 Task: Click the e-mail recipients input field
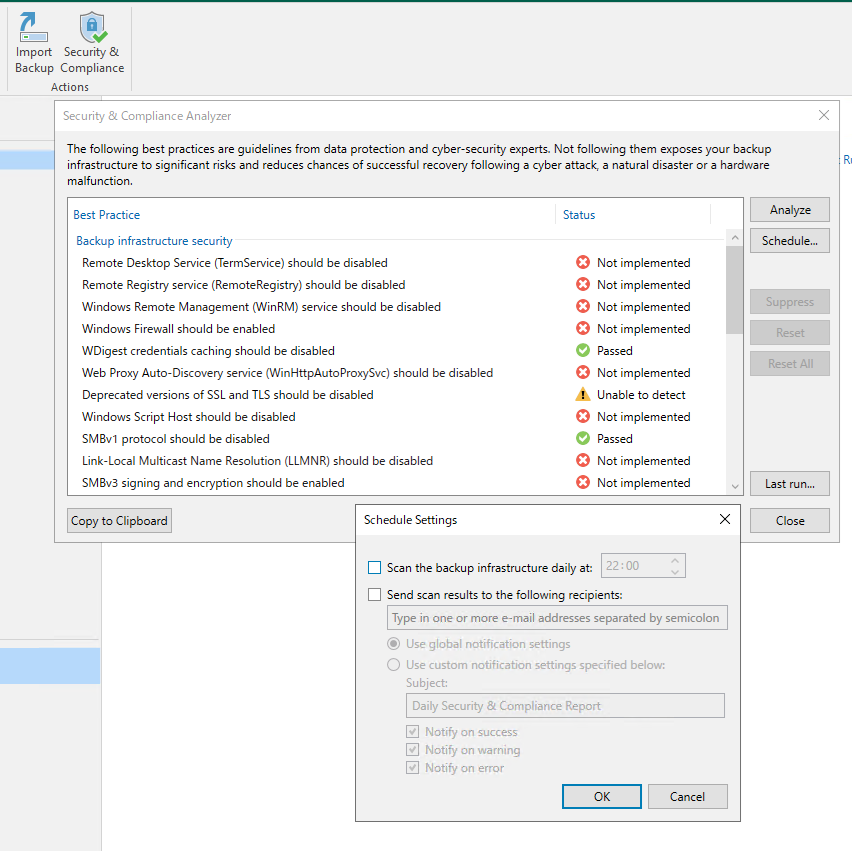[557, 618]
